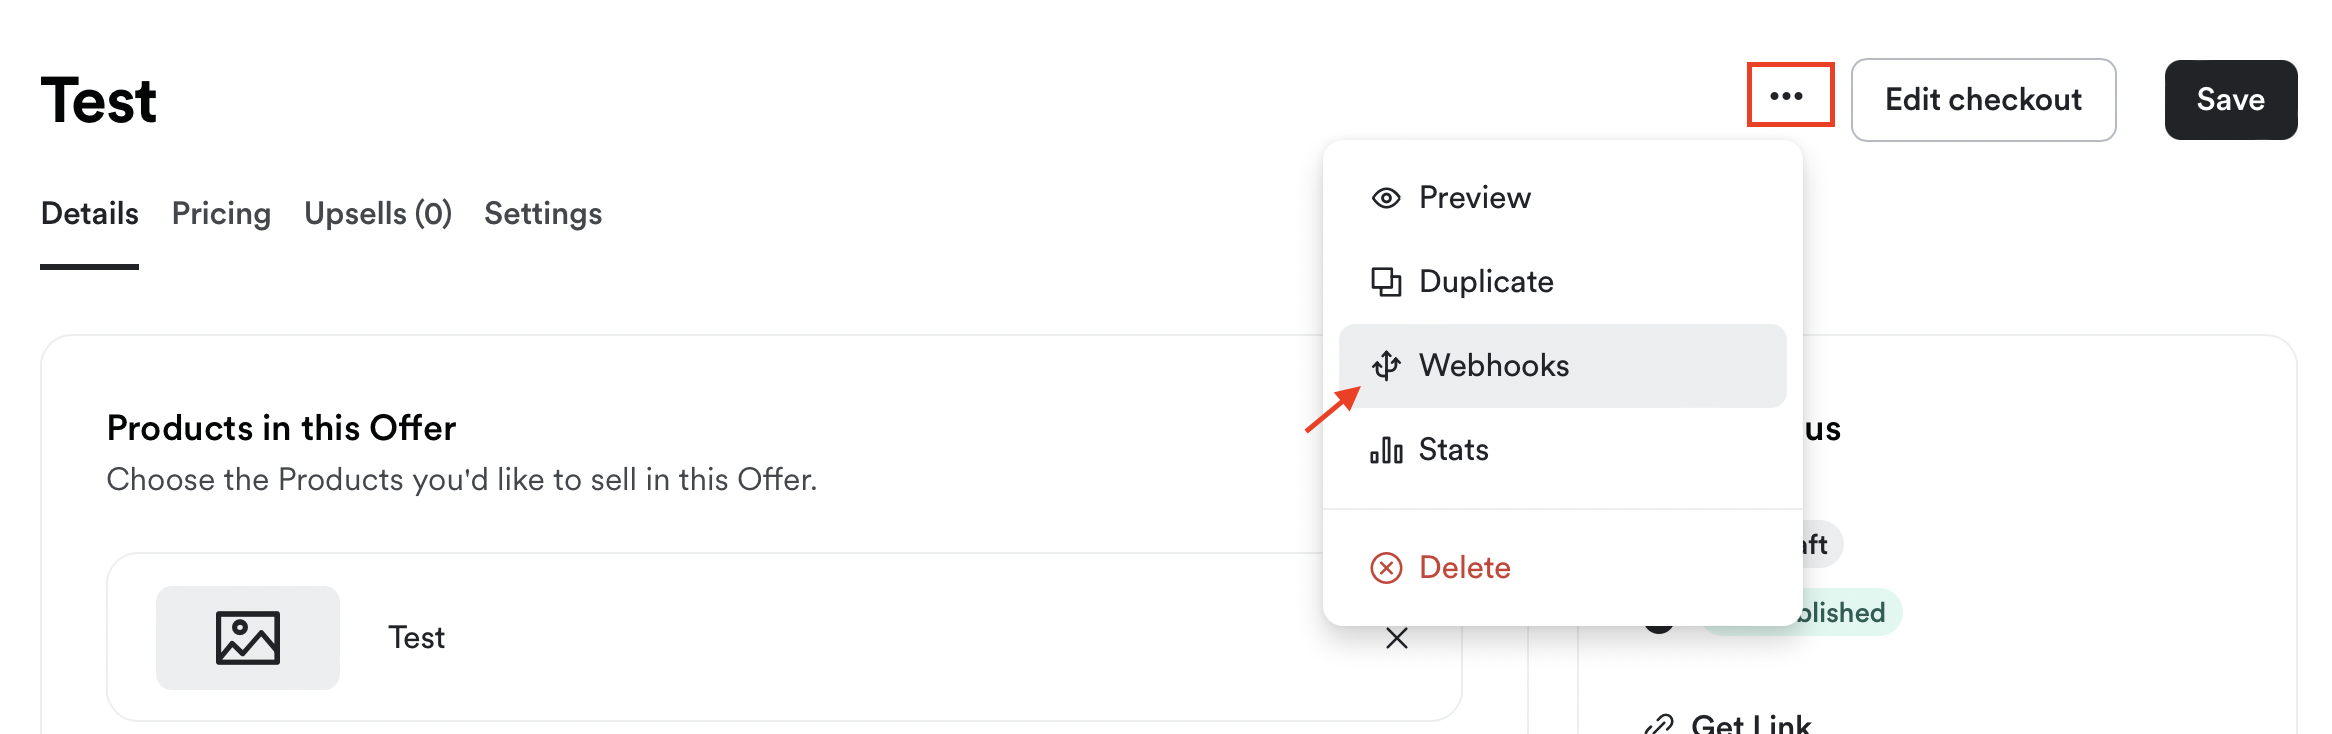Click the Stats bar chart icon
Viewport: 2332px width, 734px height.
pos(1386,450)
